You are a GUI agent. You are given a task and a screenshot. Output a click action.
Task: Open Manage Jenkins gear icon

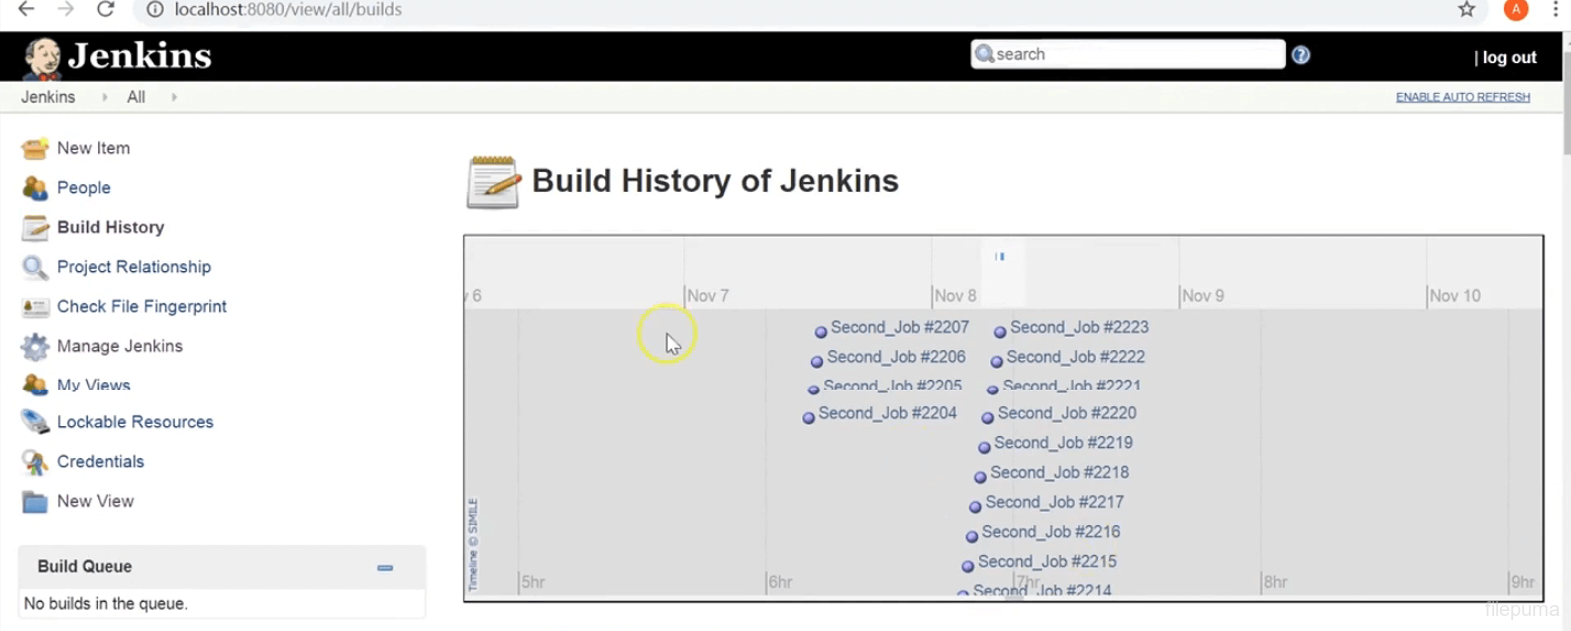pos(35,346)
